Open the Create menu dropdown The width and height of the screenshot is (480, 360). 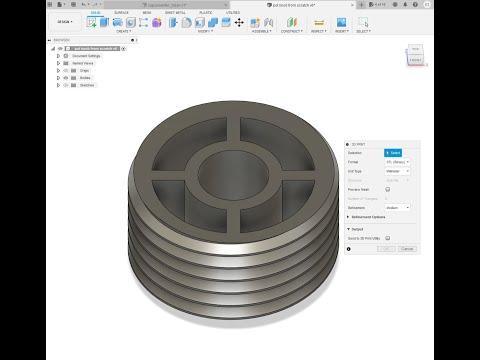(124, 31)
